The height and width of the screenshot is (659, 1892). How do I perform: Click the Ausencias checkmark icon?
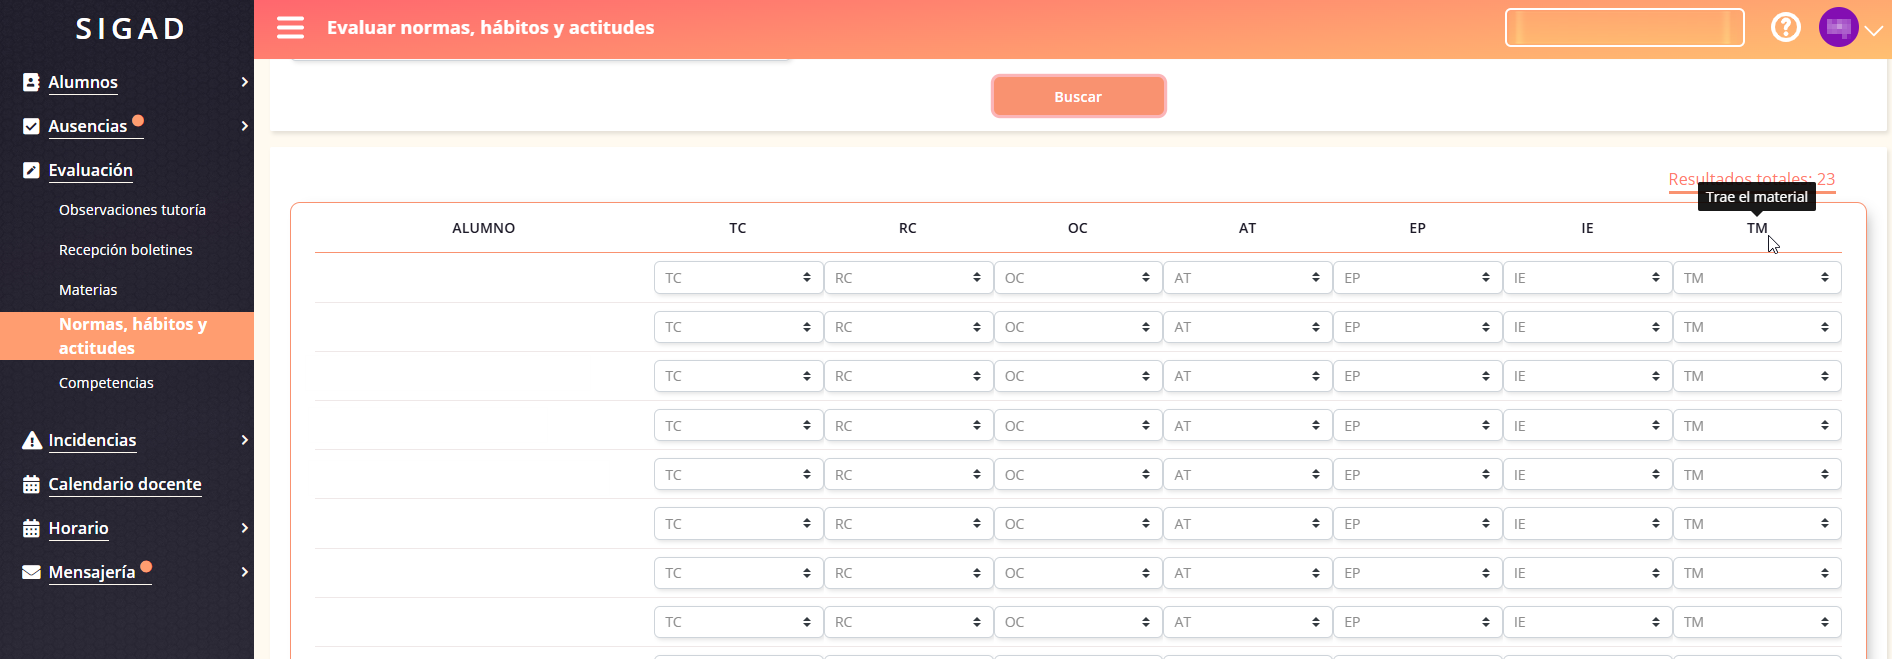click(31, 126)
